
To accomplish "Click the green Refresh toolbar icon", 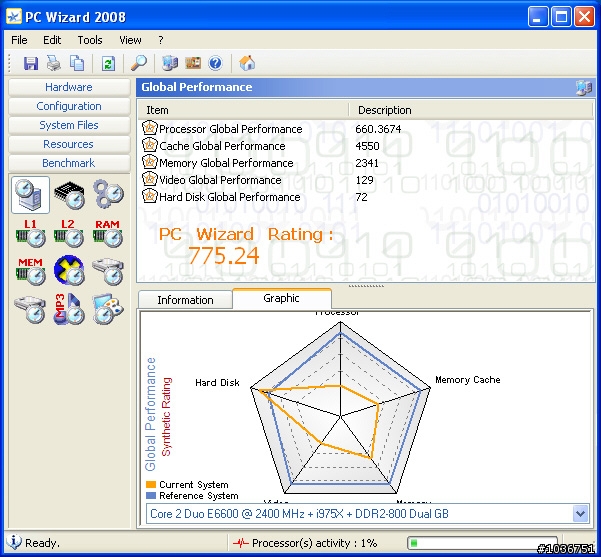I will point(108,63).
